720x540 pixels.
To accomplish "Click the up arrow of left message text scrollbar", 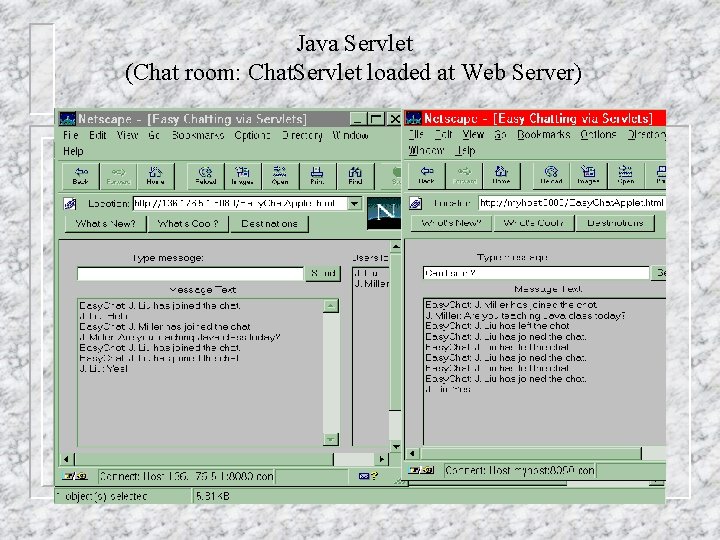I will 331,306.
